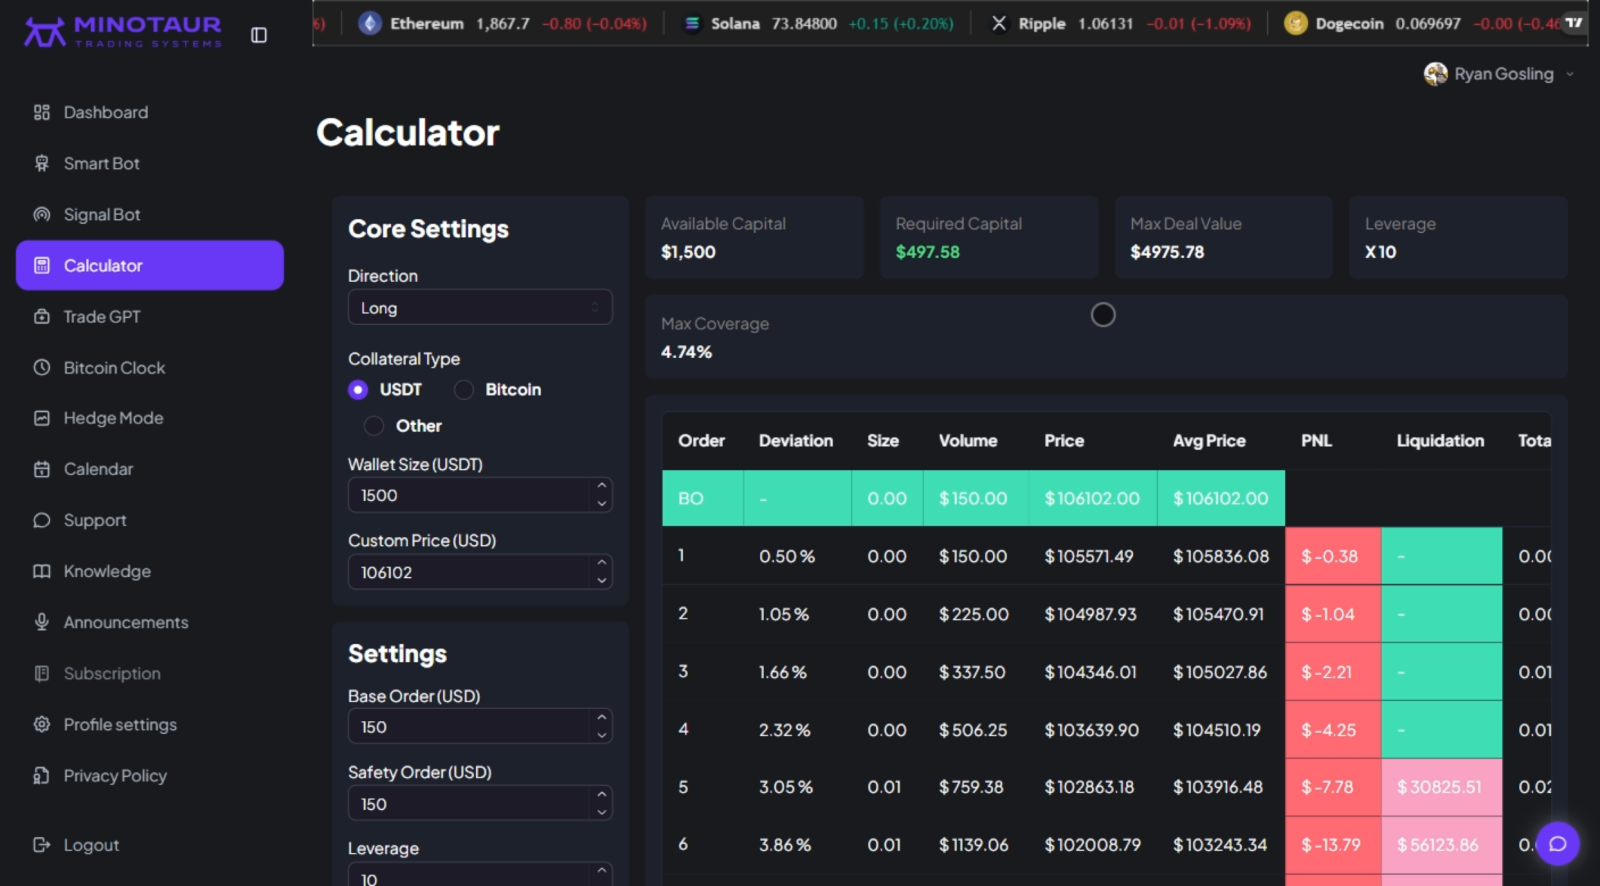Screen dimensions: 1600x886
Task: Click the Smart Bot robot icon
Action: tap(41, 163)
